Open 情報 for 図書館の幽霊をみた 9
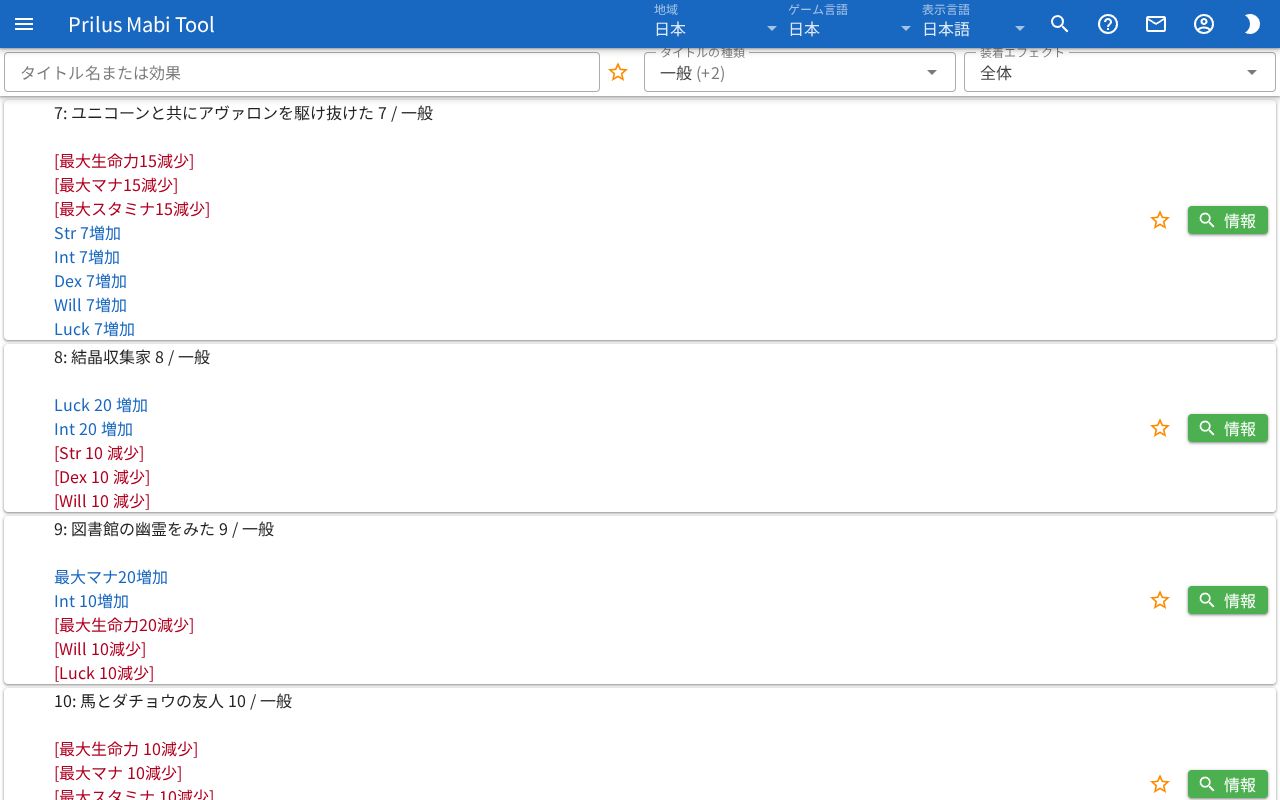The width and height of the screenshot is (1280, 800). (x=1228, y=600)
